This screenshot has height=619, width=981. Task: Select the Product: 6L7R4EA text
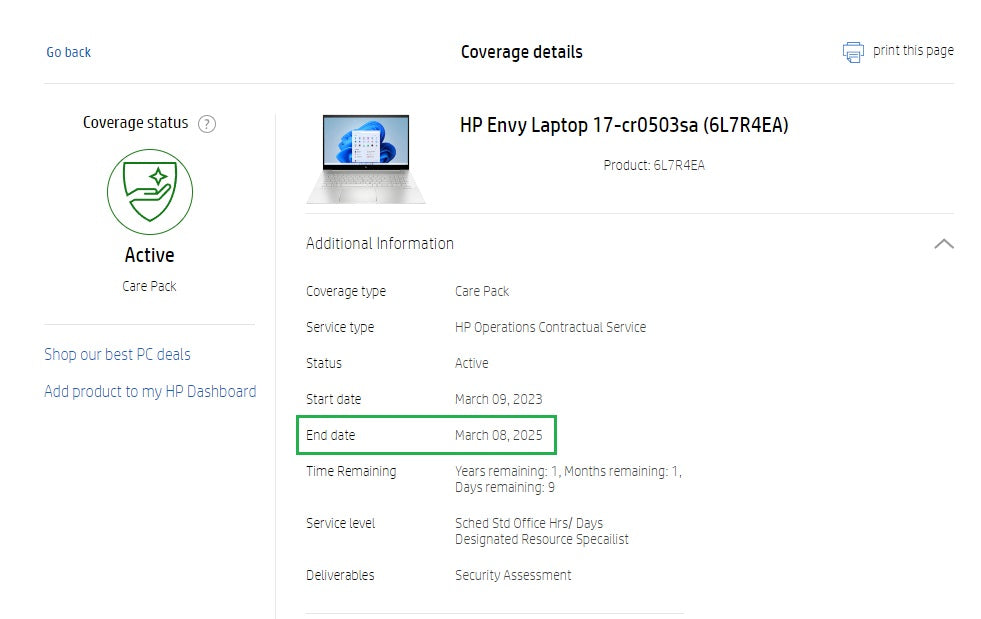pyautogui.click(x=654, y=165)
